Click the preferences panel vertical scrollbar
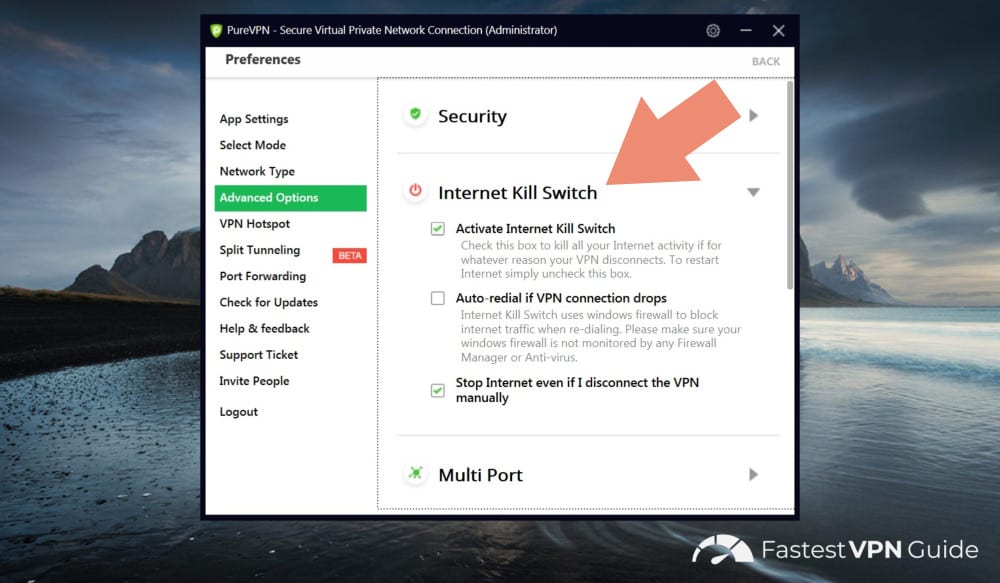This screenshot has height=583, width=1000. 790,185
